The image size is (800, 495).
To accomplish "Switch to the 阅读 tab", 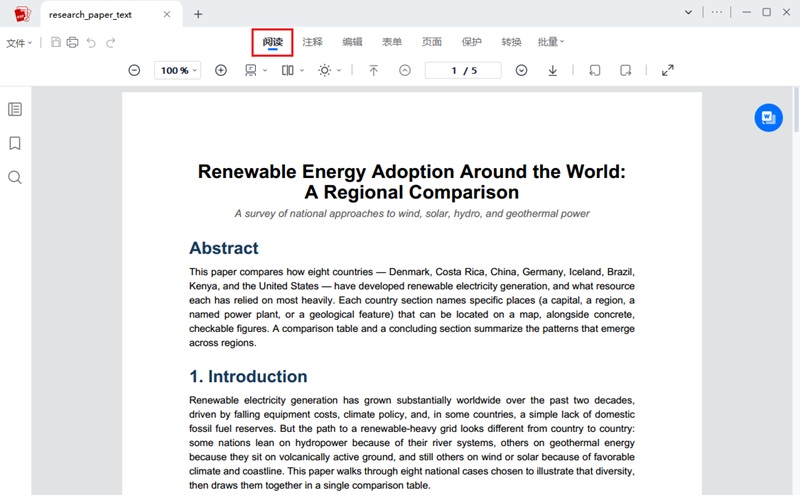I will [x=272, y=42].
